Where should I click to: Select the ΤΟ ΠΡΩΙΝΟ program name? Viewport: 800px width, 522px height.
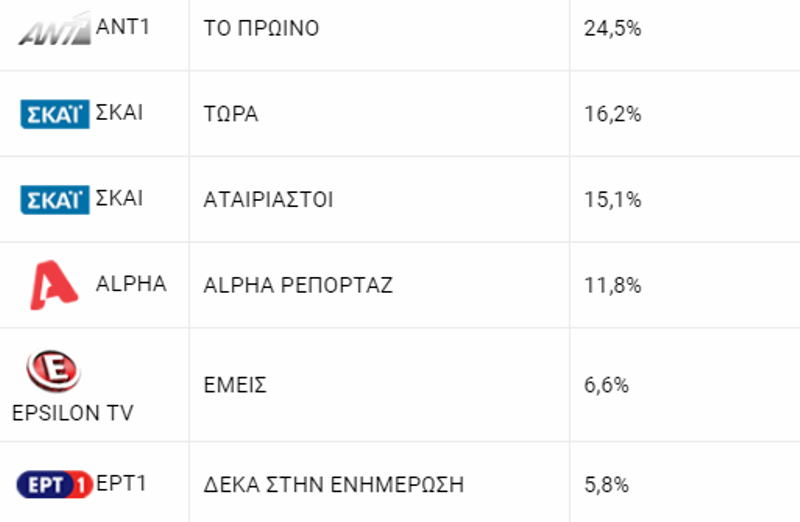coord(261,29)
